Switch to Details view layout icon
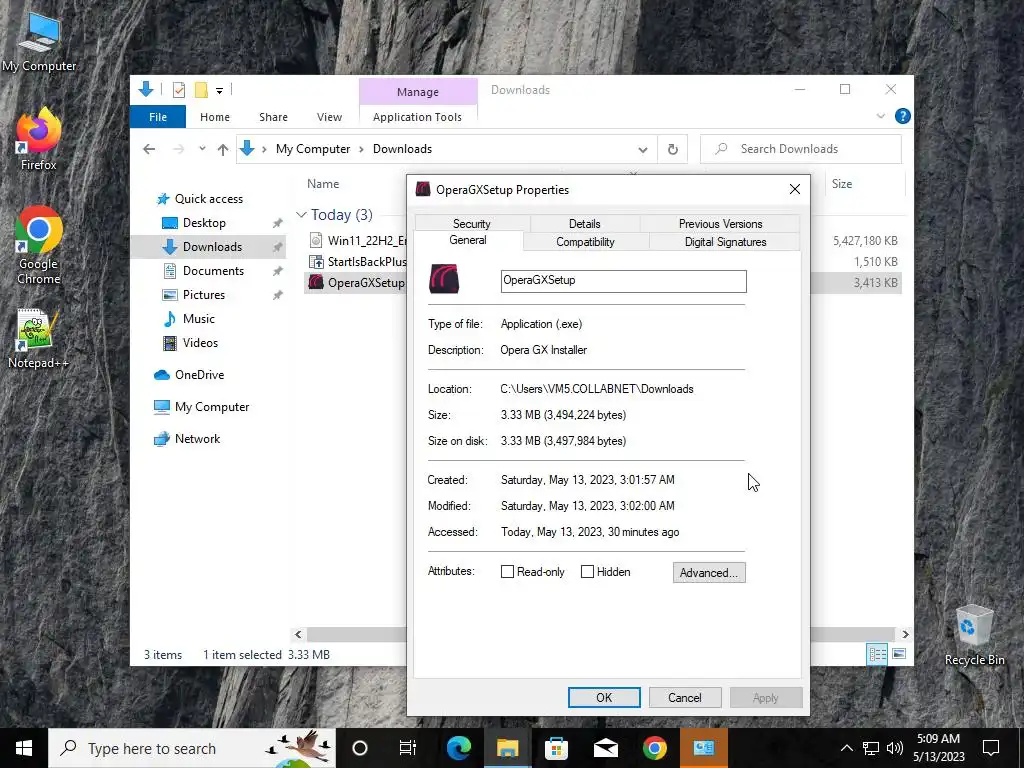 pos(877,654)
